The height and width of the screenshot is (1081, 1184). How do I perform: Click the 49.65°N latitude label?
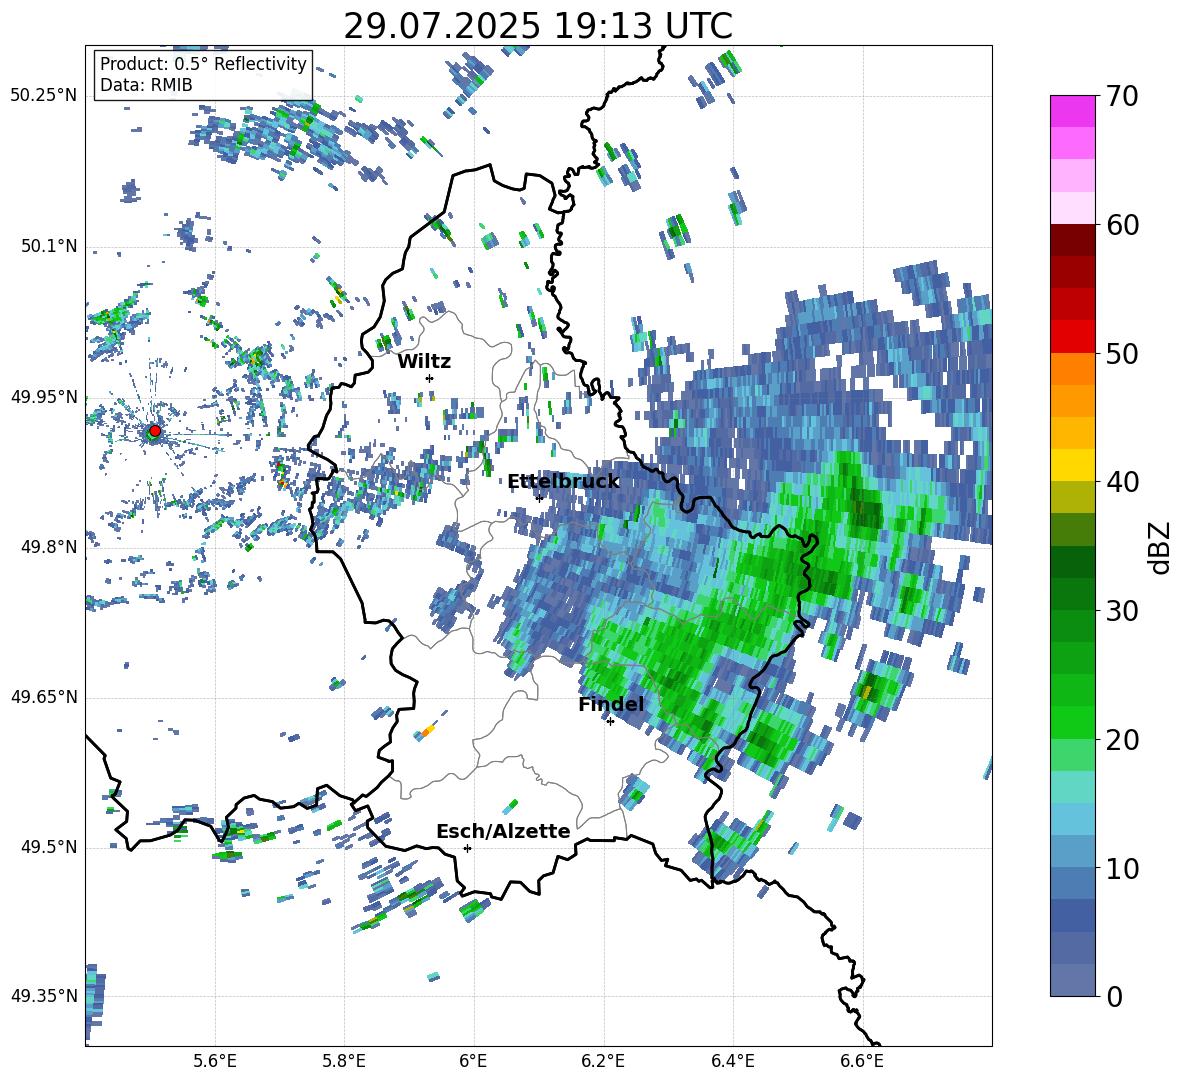coord(44,697)
